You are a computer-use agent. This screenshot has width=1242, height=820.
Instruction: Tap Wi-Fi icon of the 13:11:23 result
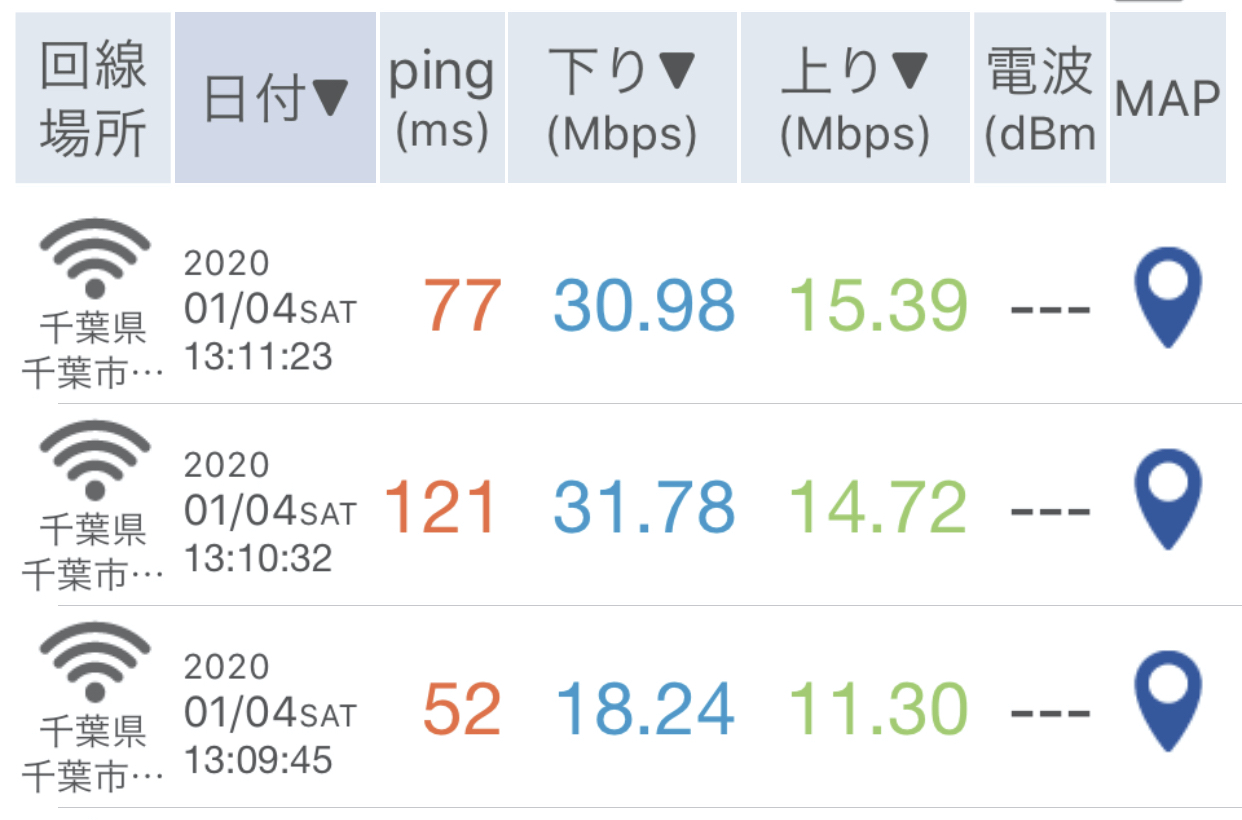(x=94, y=258)
